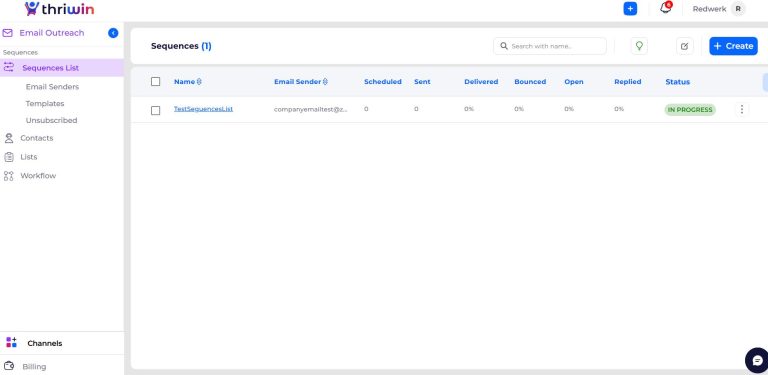Viewport: 768px width, 375px height.
Task: Sort by Email Sender column
Action: pyautogui.click(x=301, y=82)
